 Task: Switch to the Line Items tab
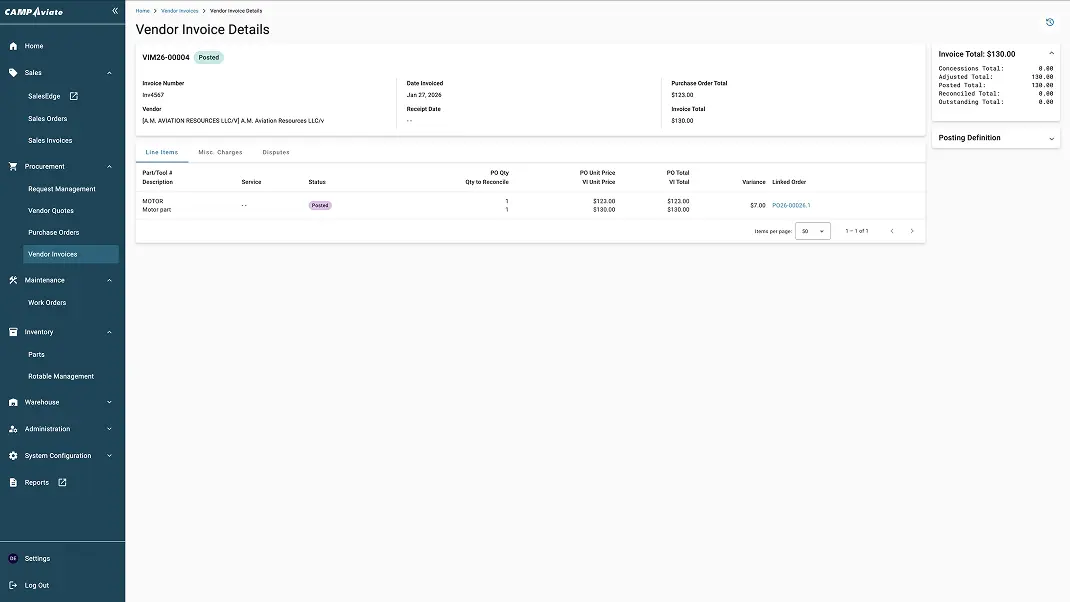click(x=162, y=152)
